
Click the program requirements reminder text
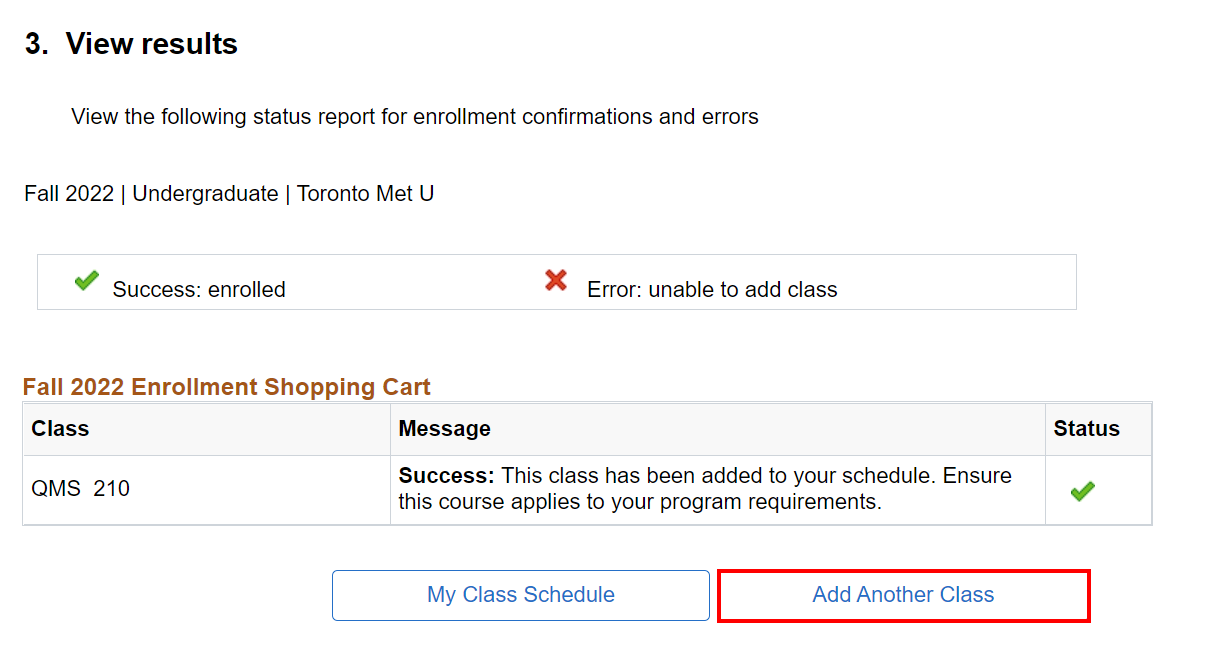[x=640, y=502]
